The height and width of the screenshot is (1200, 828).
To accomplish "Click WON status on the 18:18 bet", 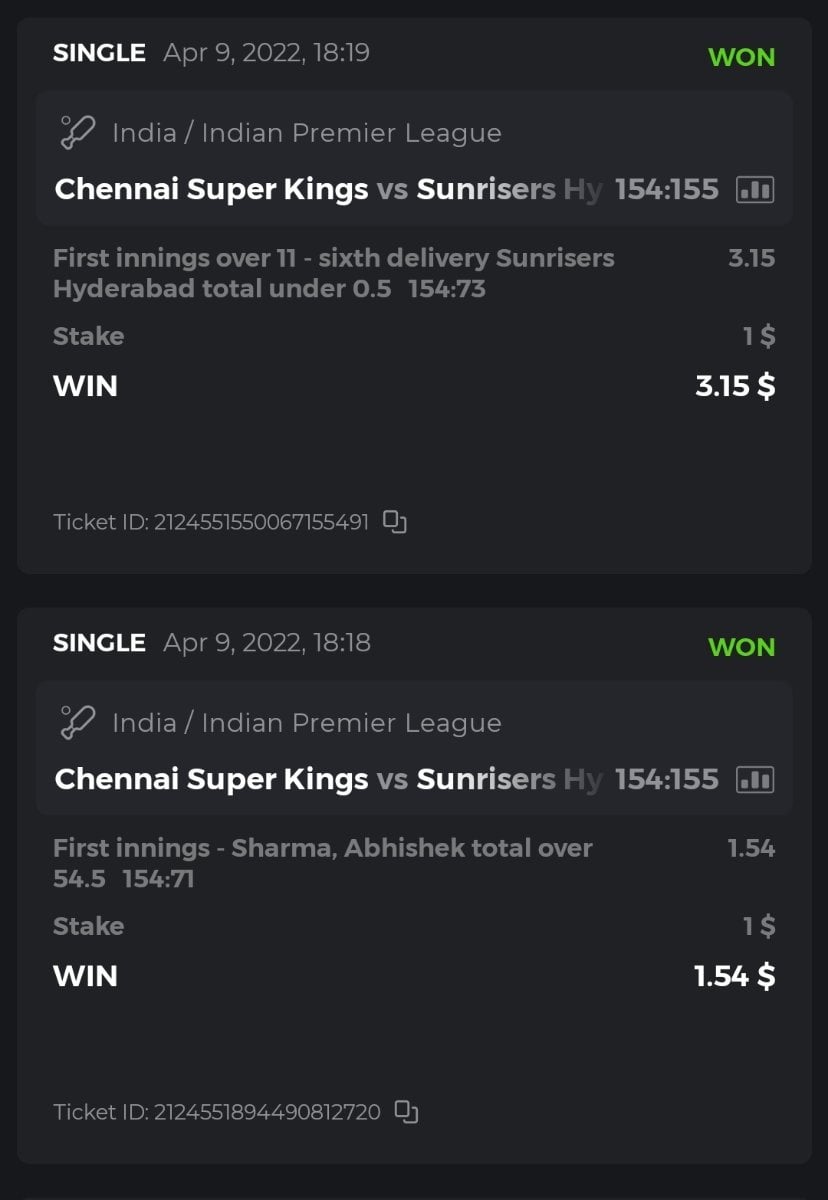I will (741, 647).
